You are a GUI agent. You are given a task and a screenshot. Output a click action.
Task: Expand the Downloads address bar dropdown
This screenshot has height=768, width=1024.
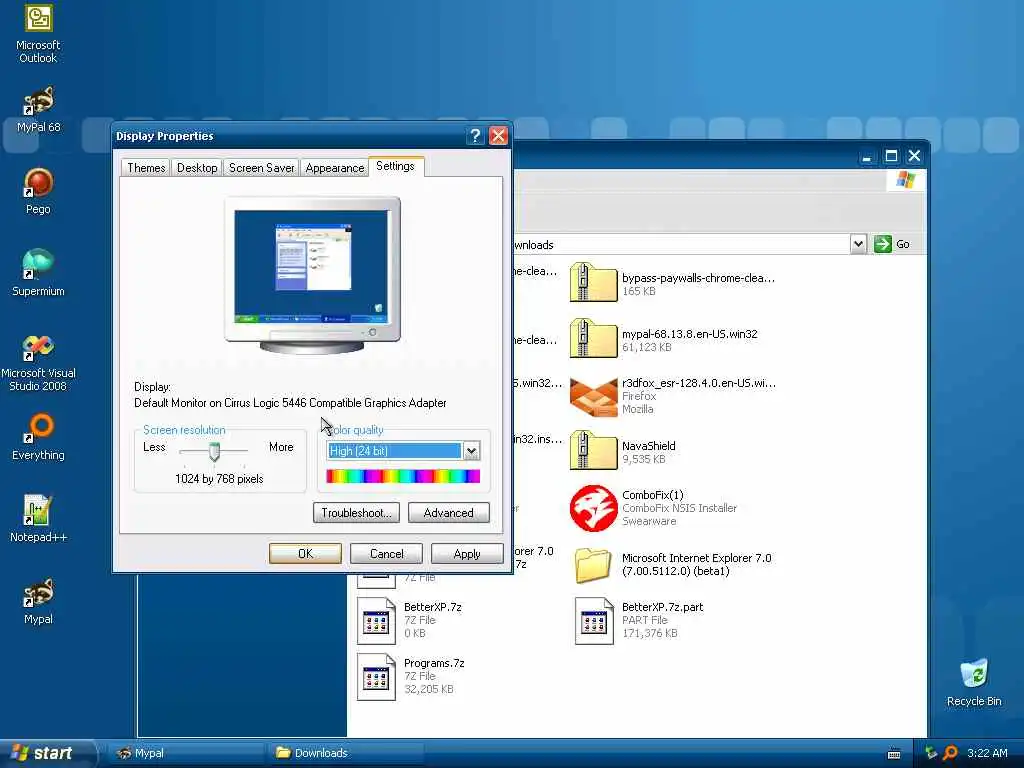click(858, 244)
